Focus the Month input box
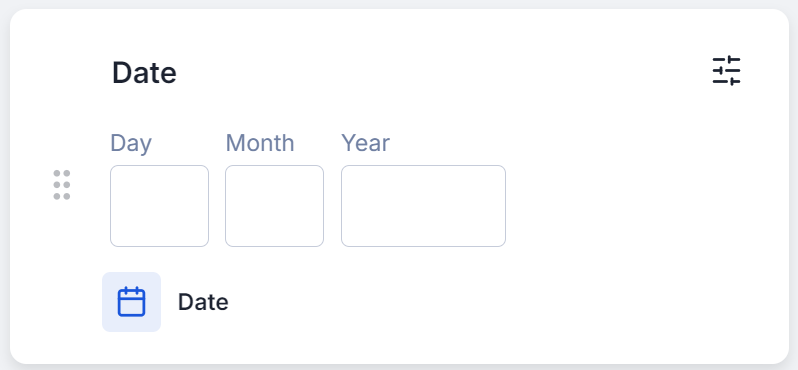The height and width of the screenshot is (370, 798). (x=274, y=206)
